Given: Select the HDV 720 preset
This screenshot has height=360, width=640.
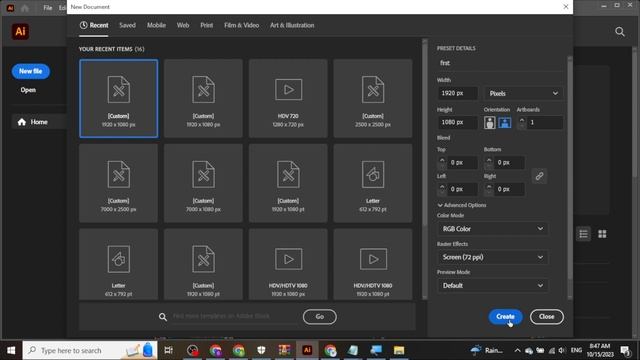Looking at the screenshot, I should pos(288,98).
